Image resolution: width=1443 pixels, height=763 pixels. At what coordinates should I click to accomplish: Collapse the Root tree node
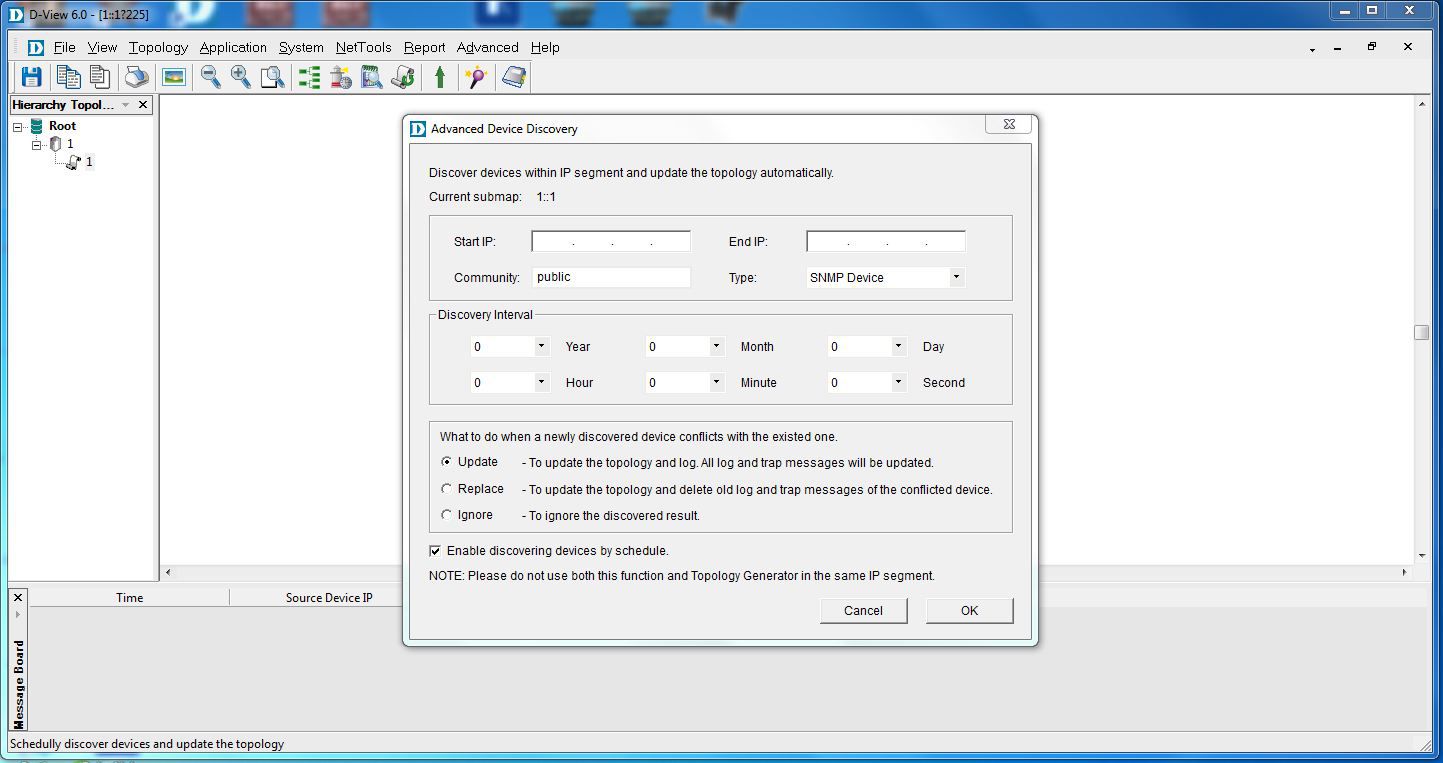point(18,127)
